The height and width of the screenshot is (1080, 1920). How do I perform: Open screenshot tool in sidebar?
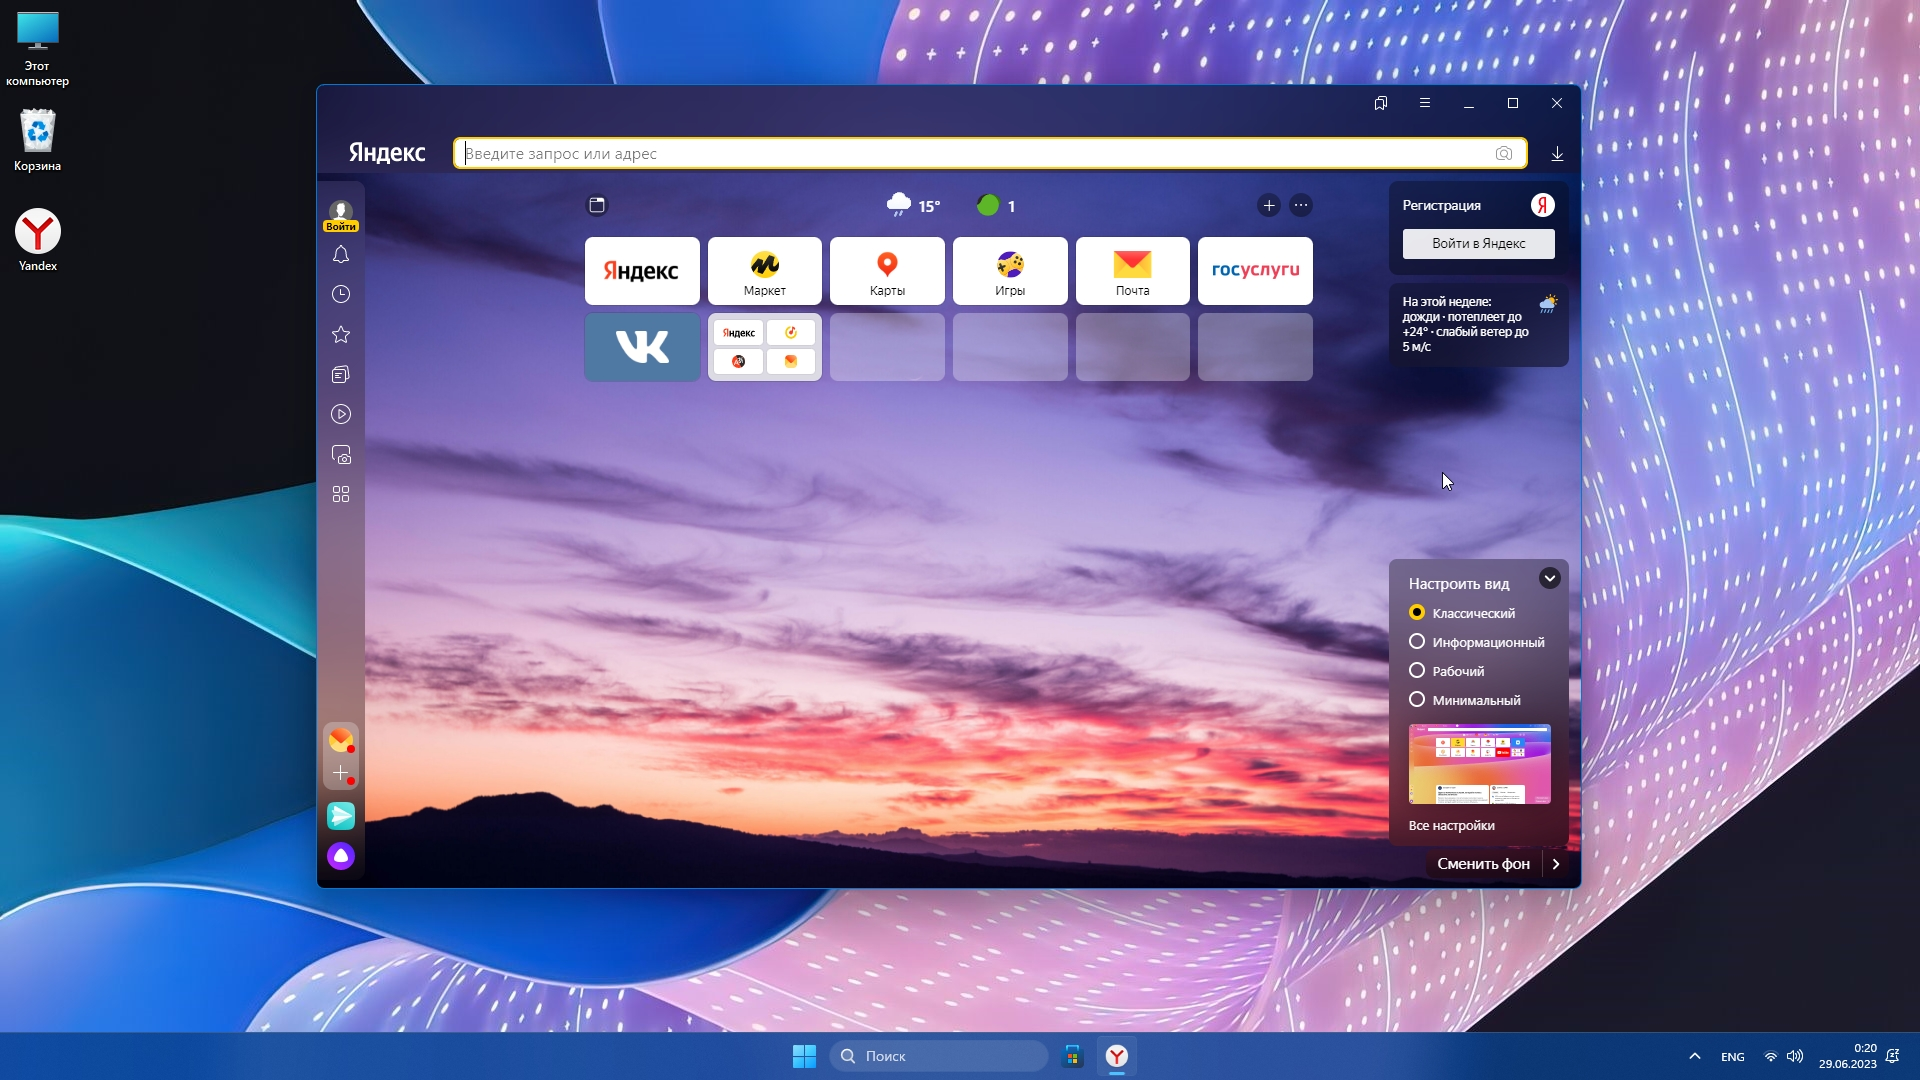pos(341,455)
